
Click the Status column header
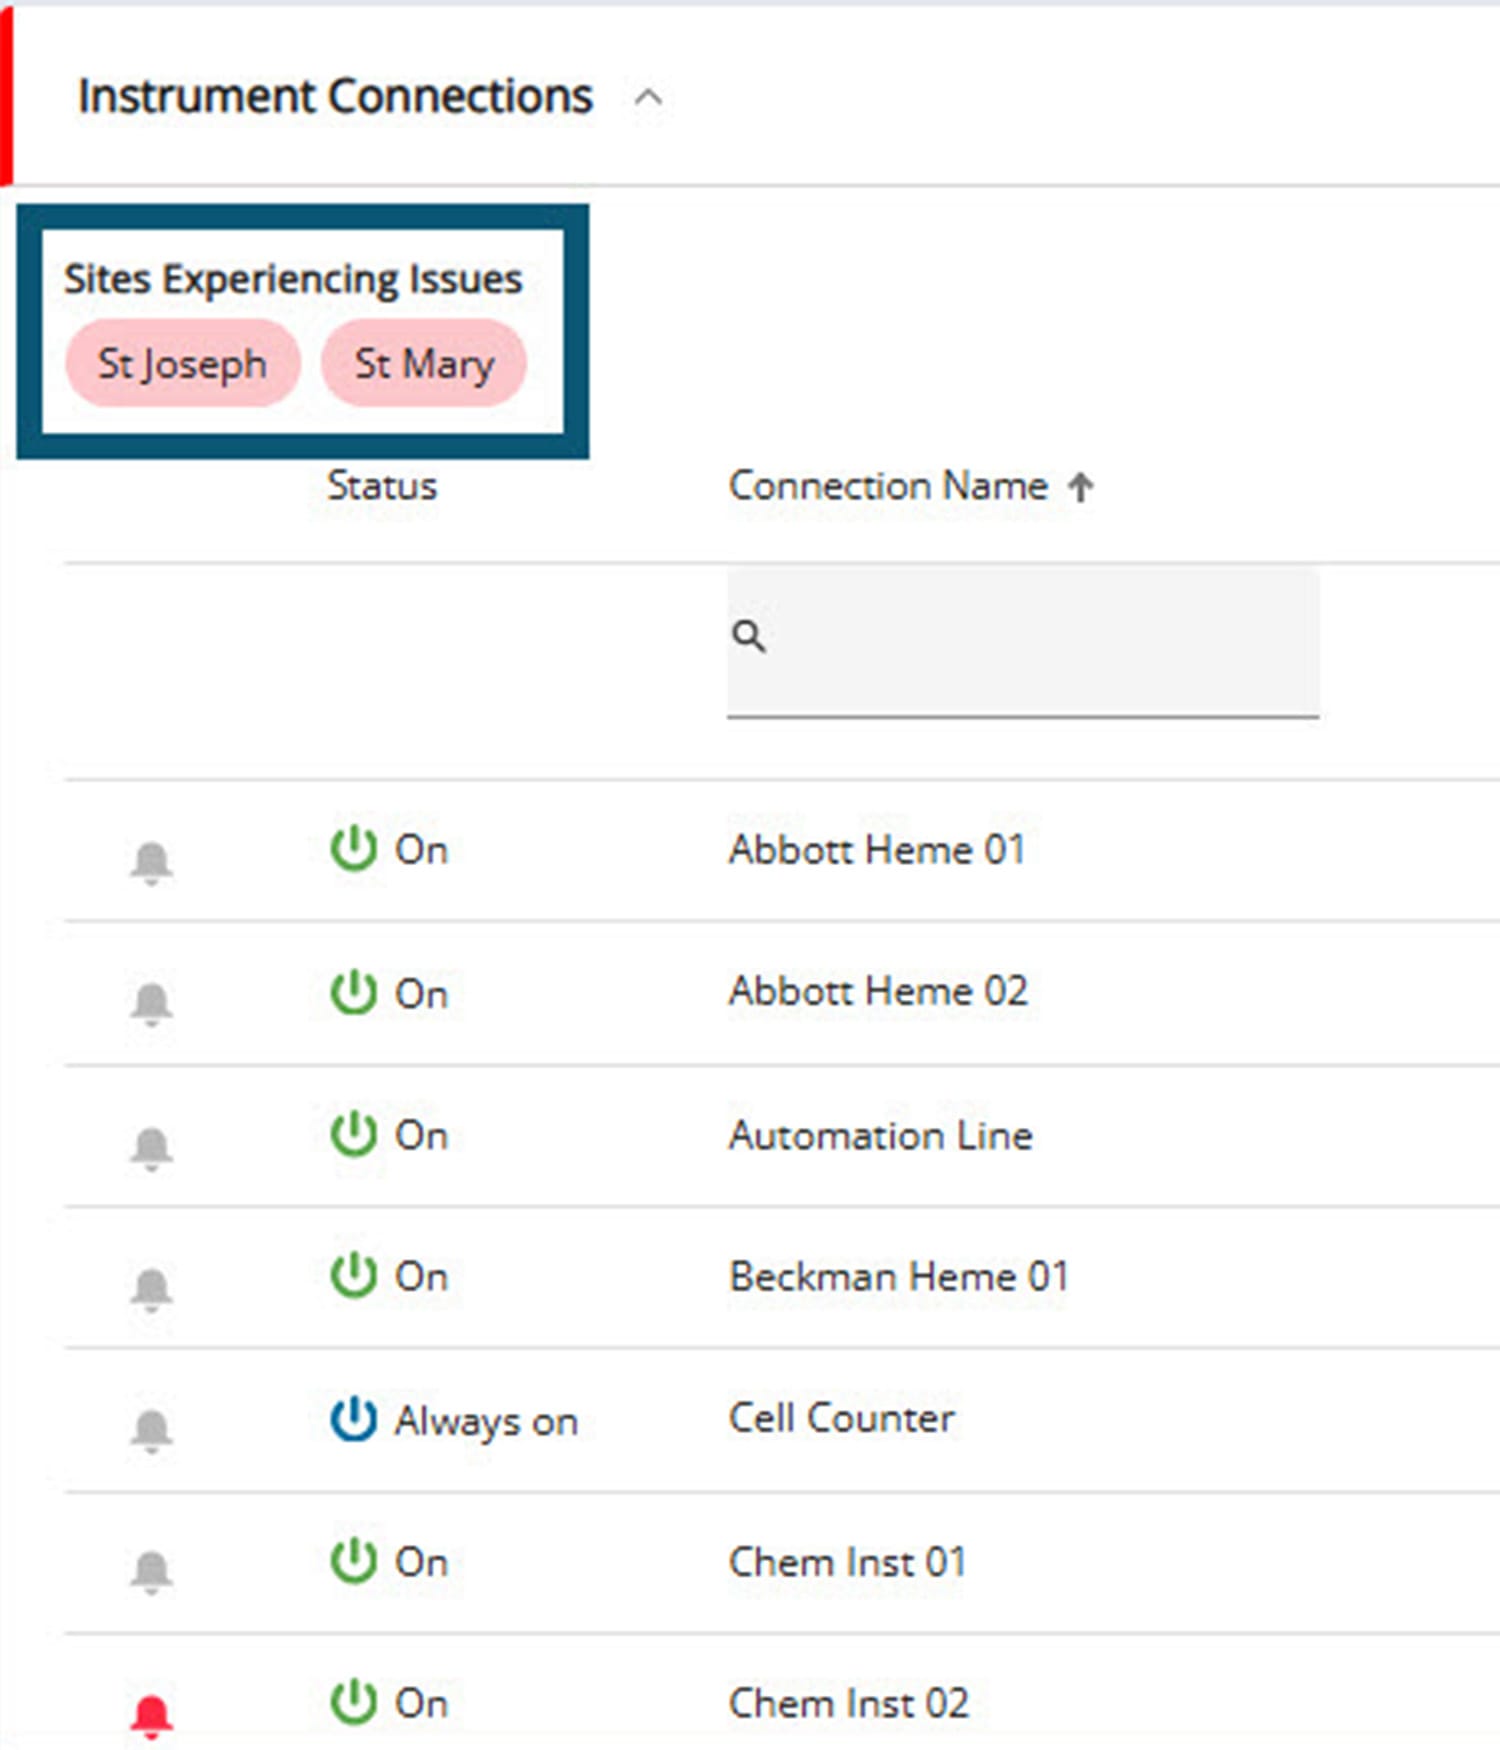click(382, 486)
